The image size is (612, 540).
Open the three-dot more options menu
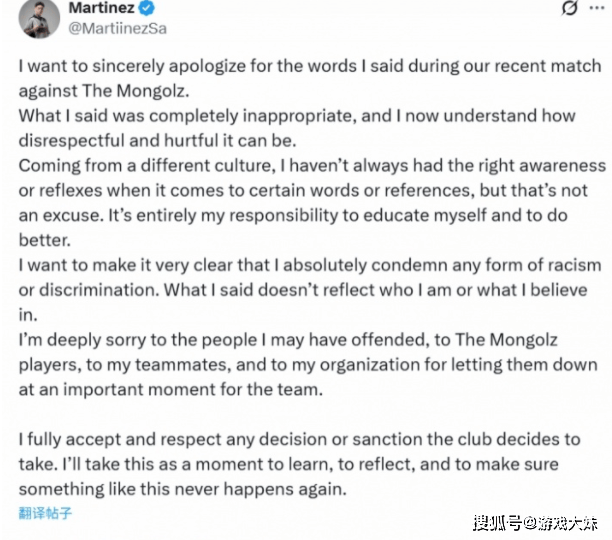point(599,10)
